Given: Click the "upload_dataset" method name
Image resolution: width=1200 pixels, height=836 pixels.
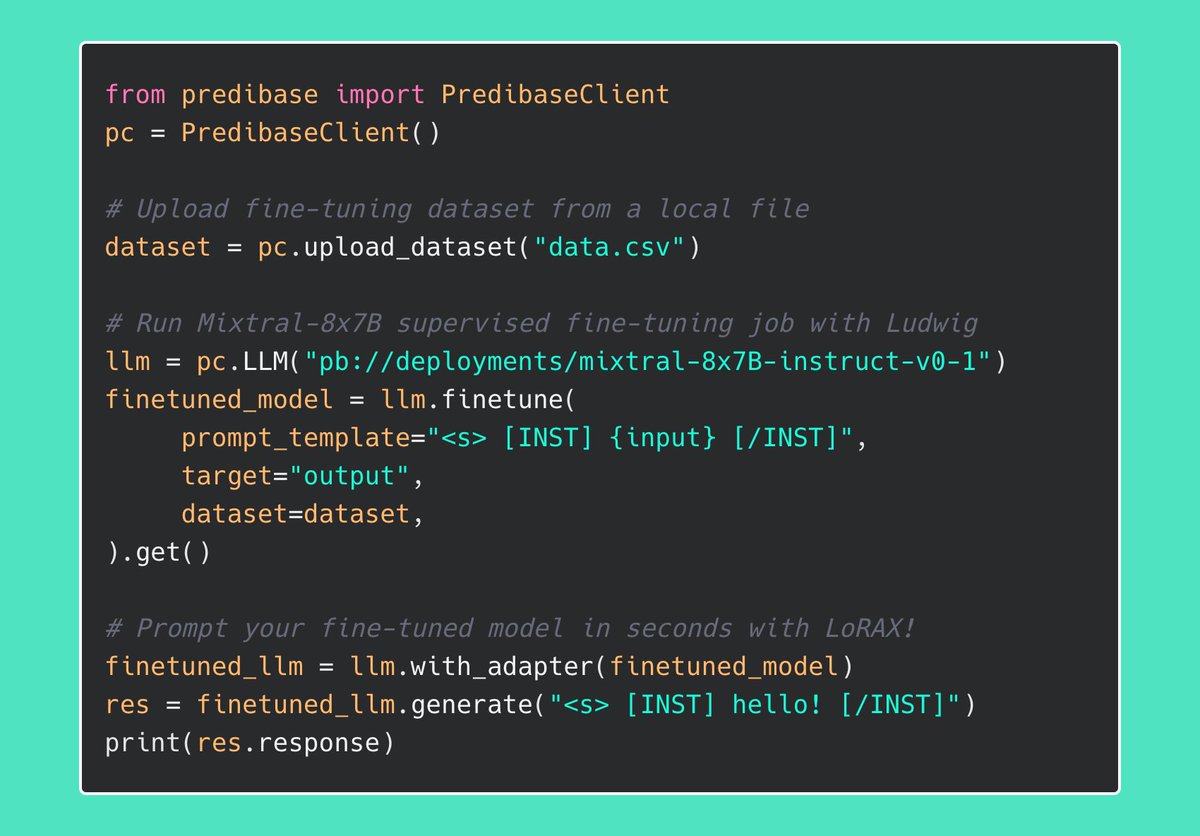Looking at the screenshot, I should click(410, 247).
